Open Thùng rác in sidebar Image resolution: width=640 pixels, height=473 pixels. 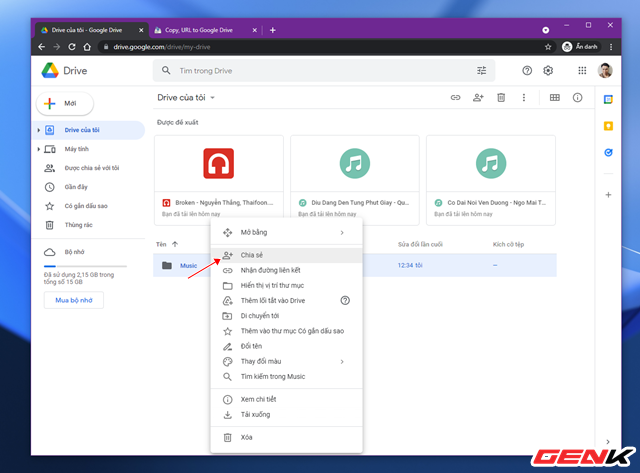click(x=89, y=225)
